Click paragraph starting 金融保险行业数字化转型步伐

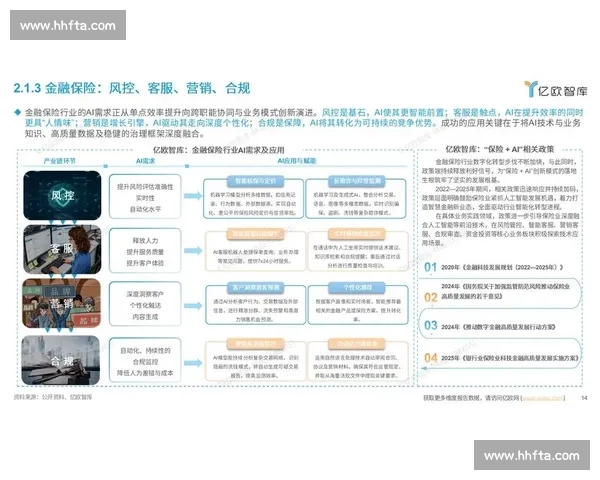499,171
